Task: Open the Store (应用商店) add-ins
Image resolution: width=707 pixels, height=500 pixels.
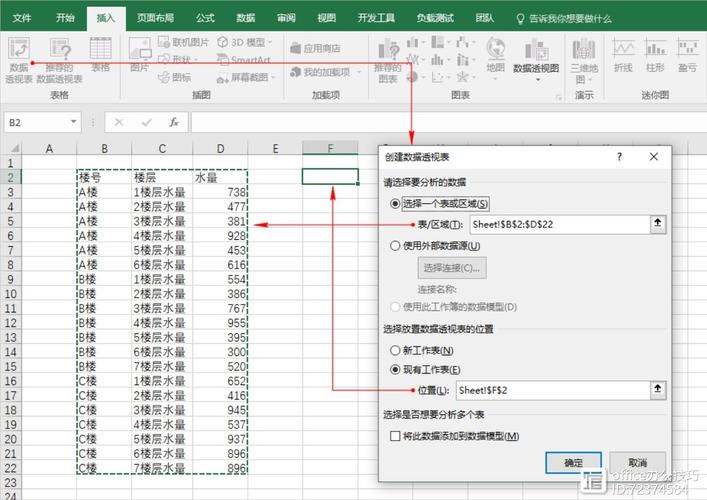Action: 316,48
